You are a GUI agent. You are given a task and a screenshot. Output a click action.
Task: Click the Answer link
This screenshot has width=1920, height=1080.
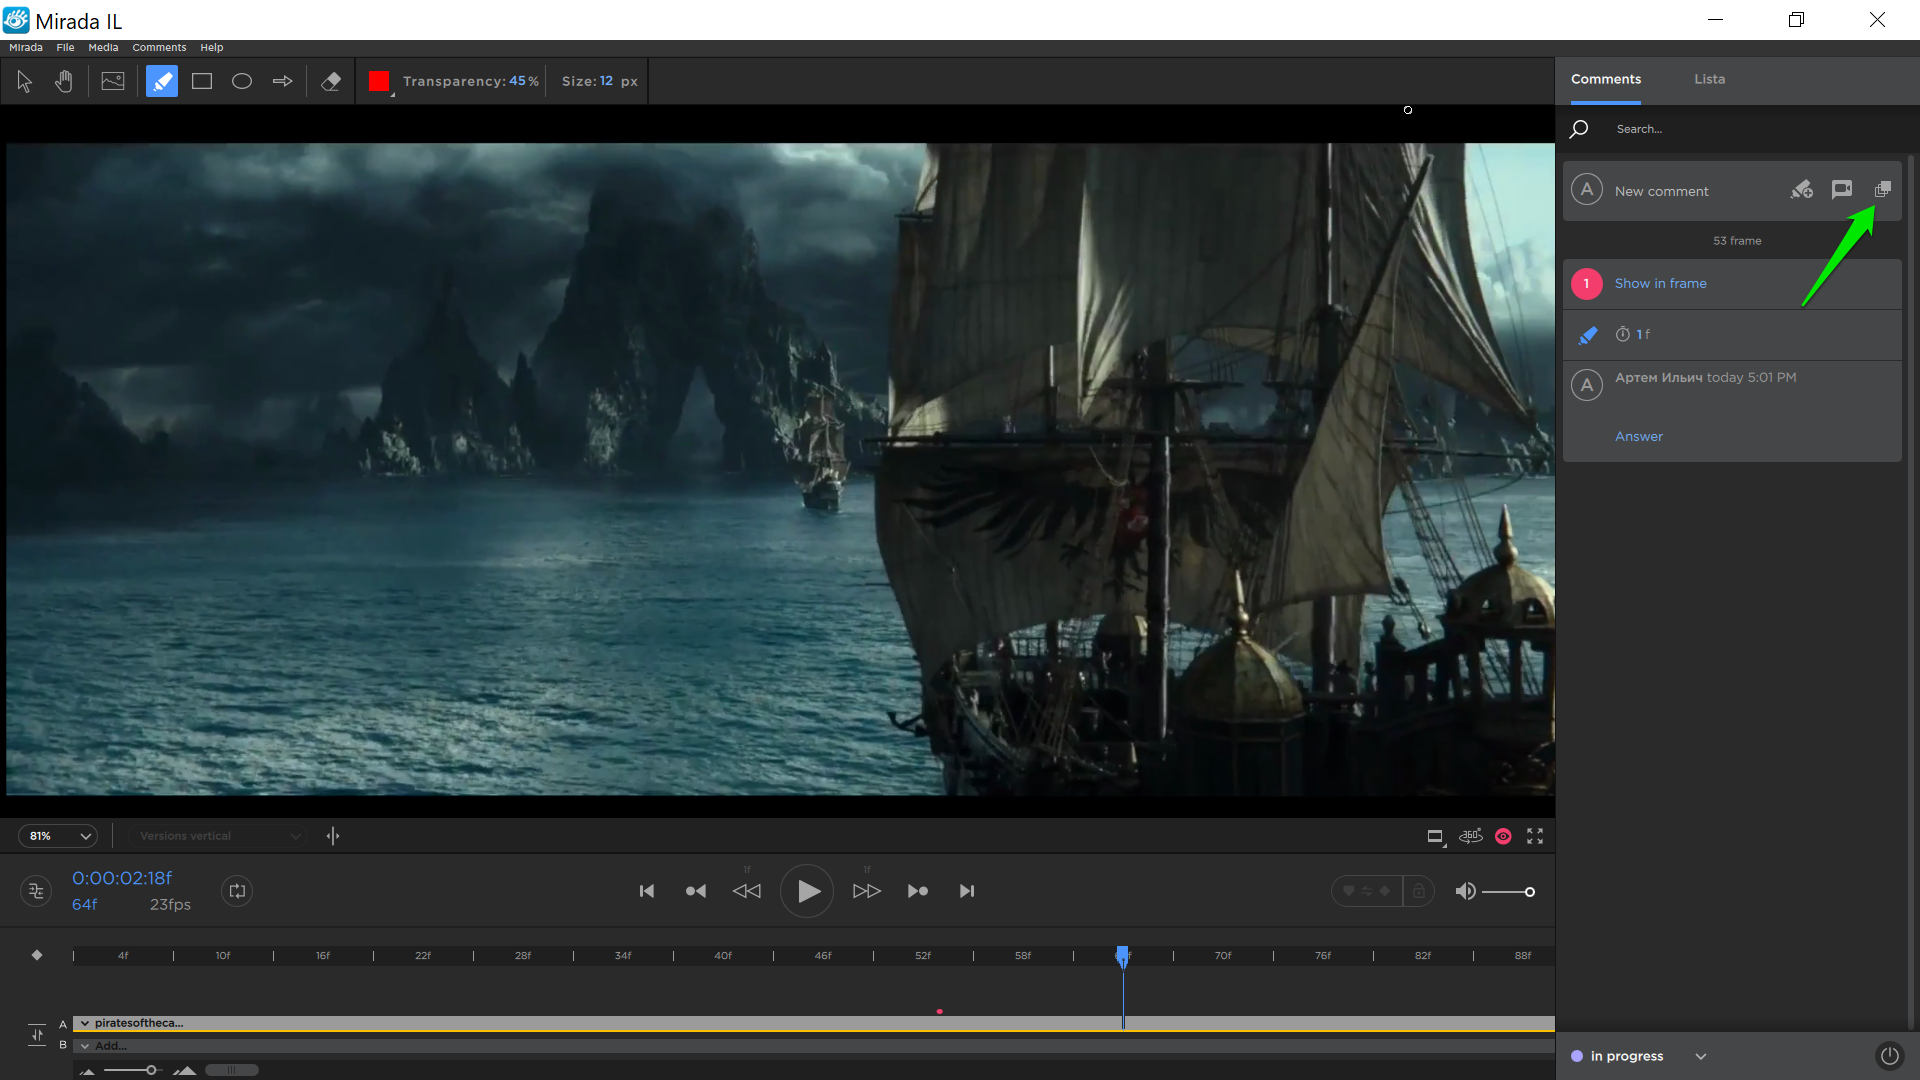click(x=1639, y=437)
